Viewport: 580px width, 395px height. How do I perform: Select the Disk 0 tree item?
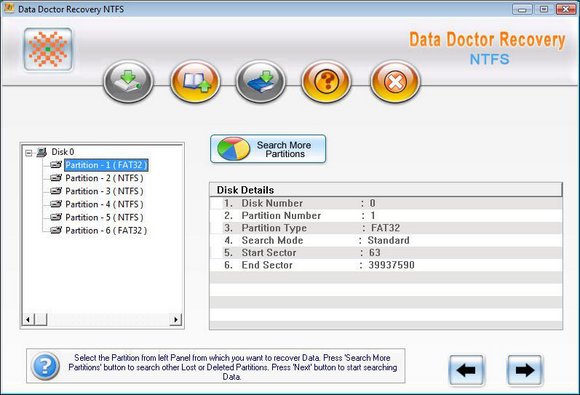pos(63,152)
